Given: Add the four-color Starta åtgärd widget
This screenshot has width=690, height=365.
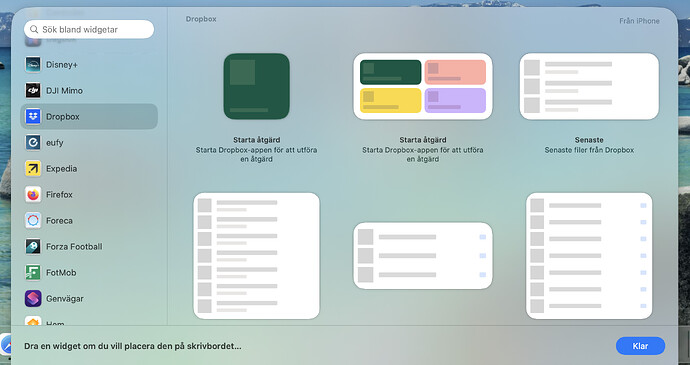Looking at the screenshot, I should [423, 86].
